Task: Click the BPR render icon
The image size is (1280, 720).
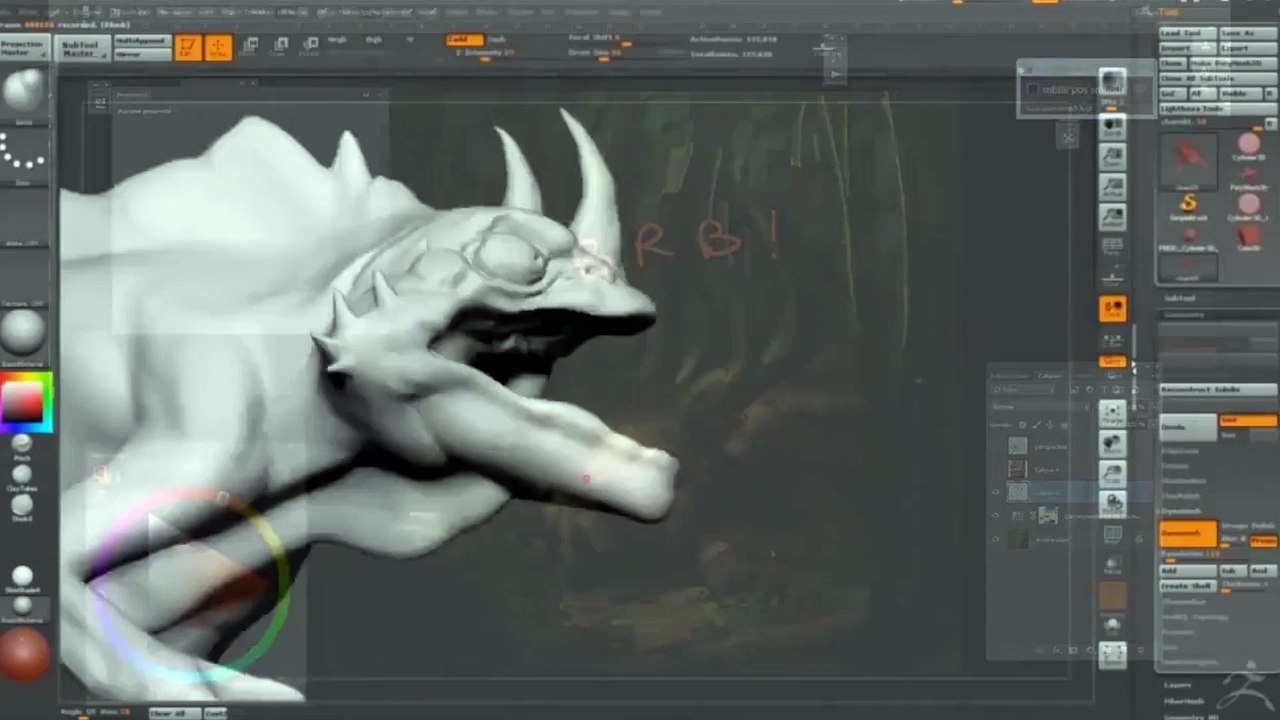Action: pos(1112,83)
